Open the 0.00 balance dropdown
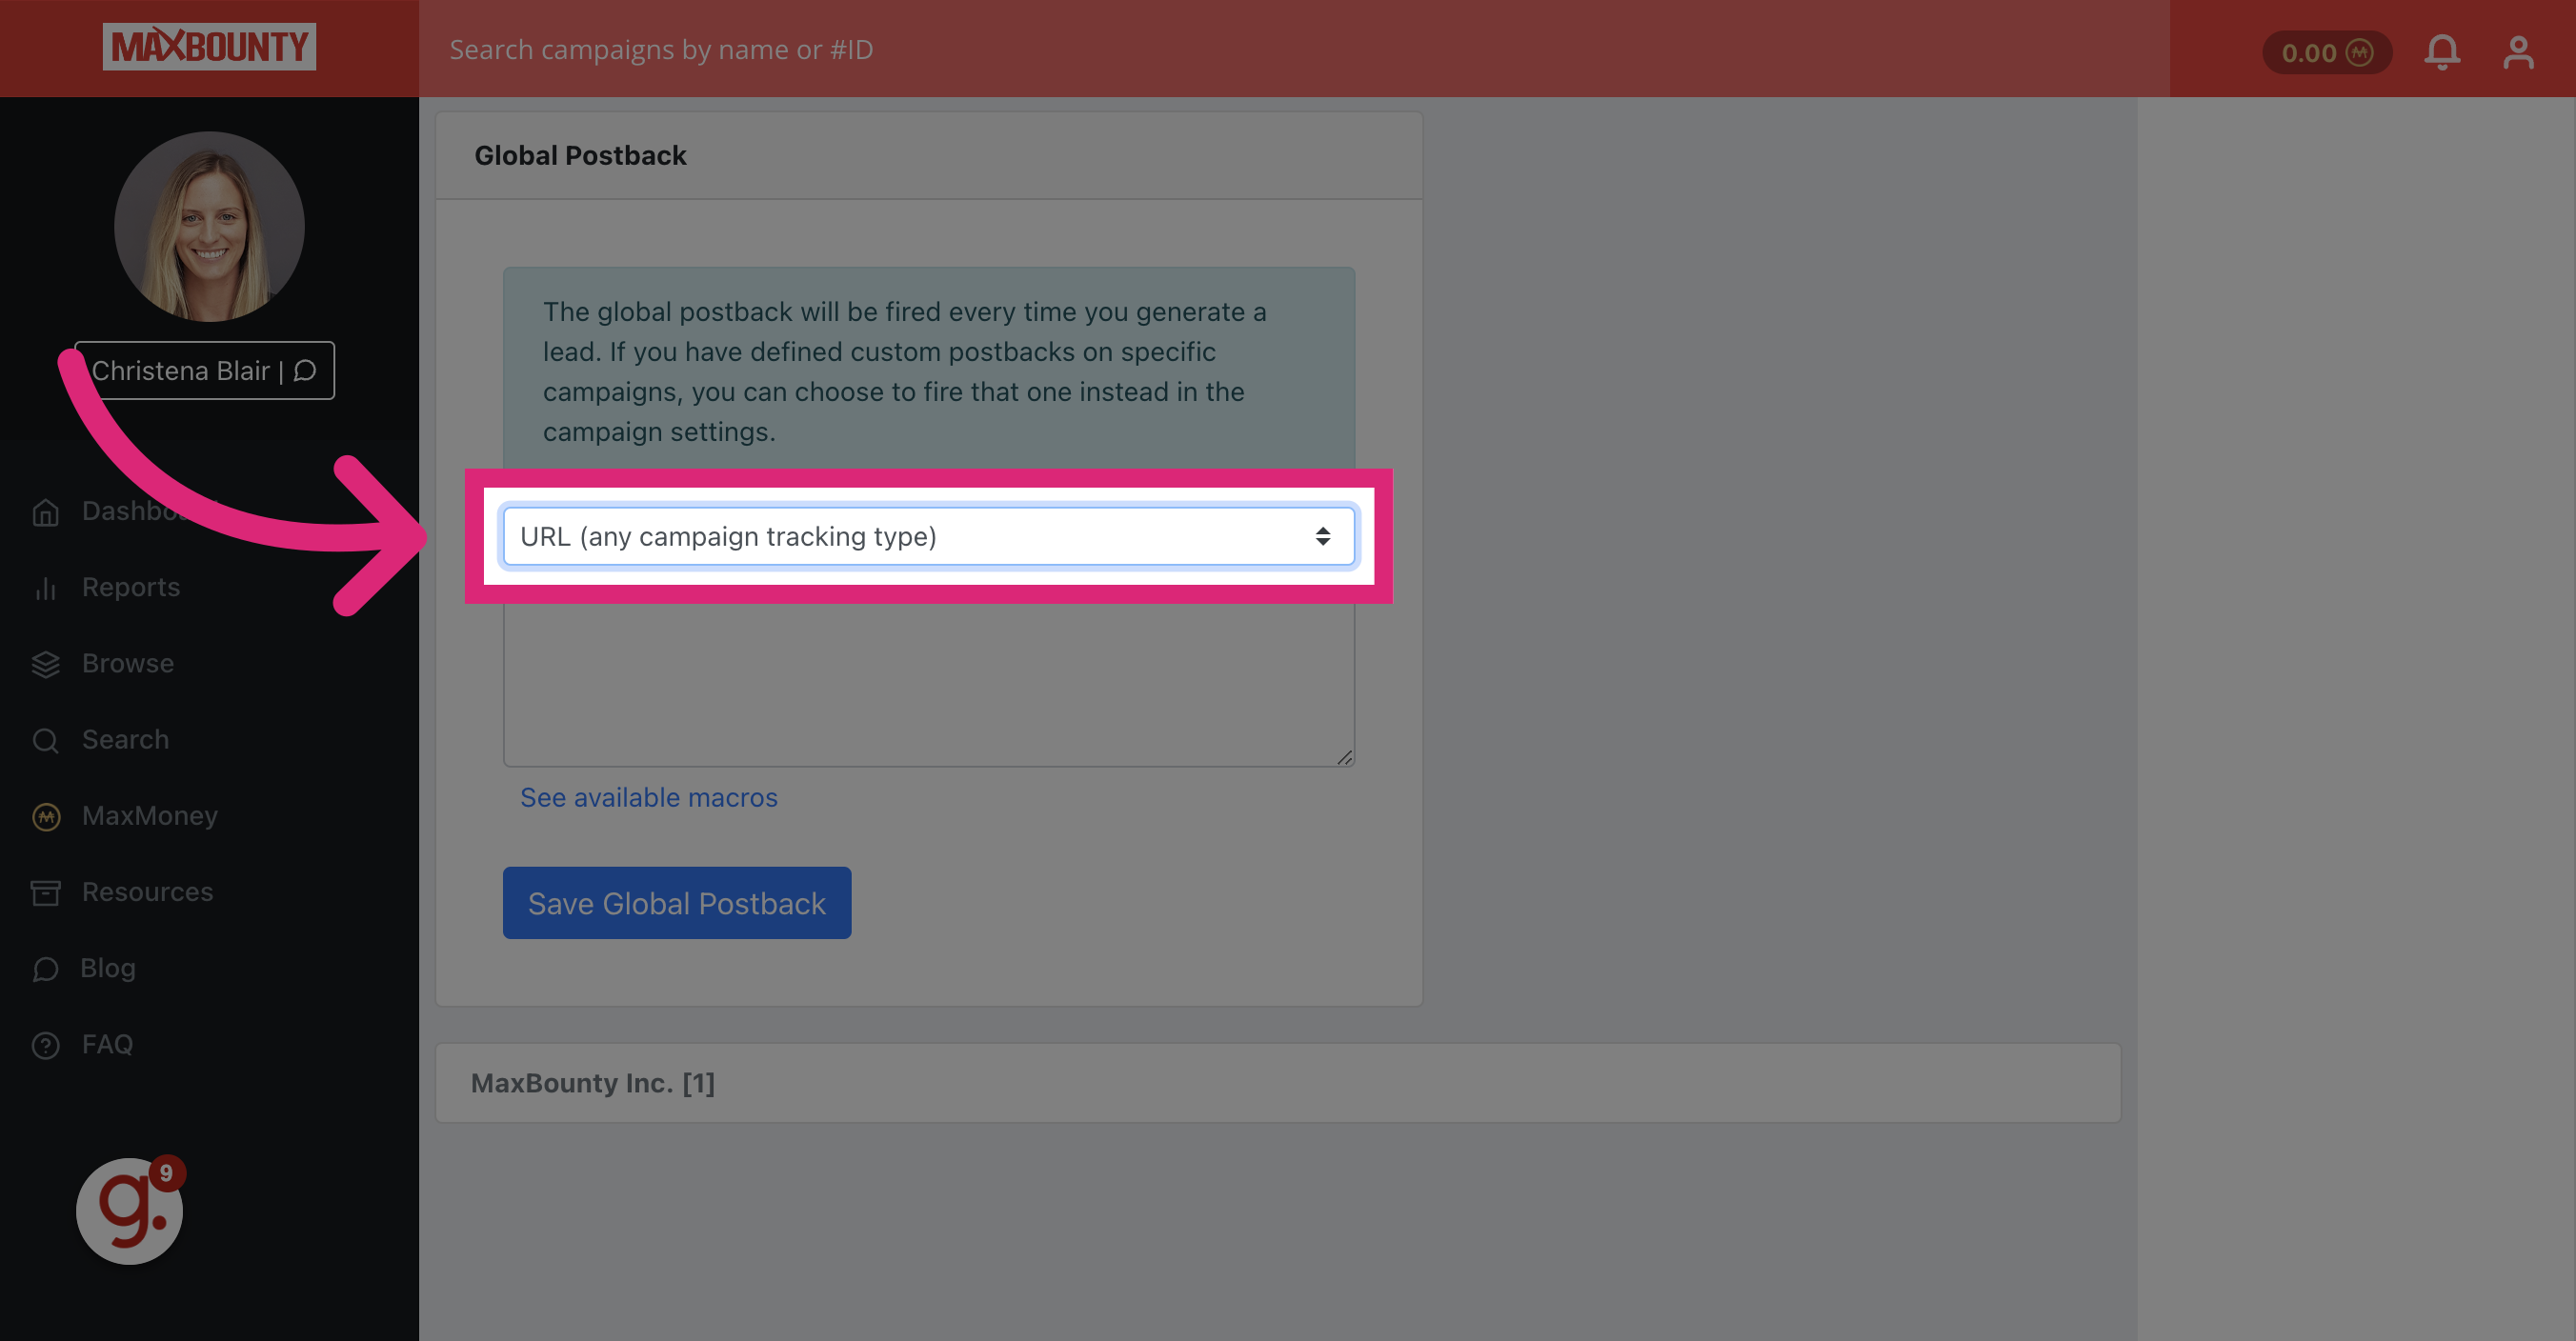The height and width of the screenshot is (1341, 2576). (x=2327, y=52)
